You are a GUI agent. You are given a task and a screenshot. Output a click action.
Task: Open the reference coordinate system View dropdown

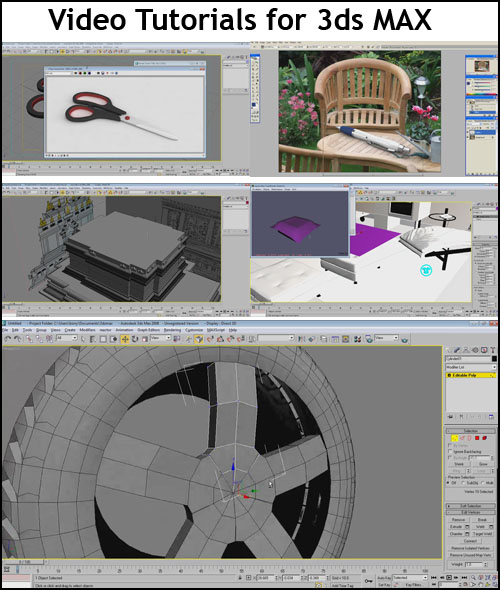(160, 338)
